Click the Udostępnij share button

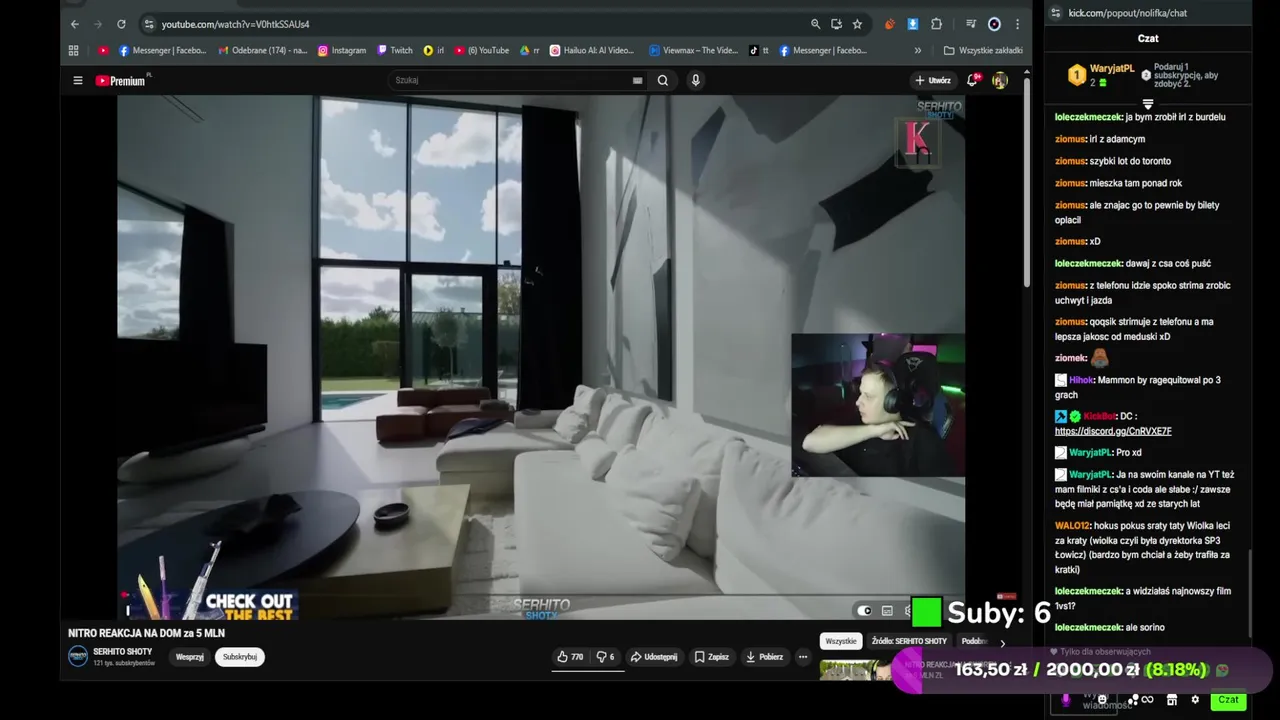(x=654, y=657)
